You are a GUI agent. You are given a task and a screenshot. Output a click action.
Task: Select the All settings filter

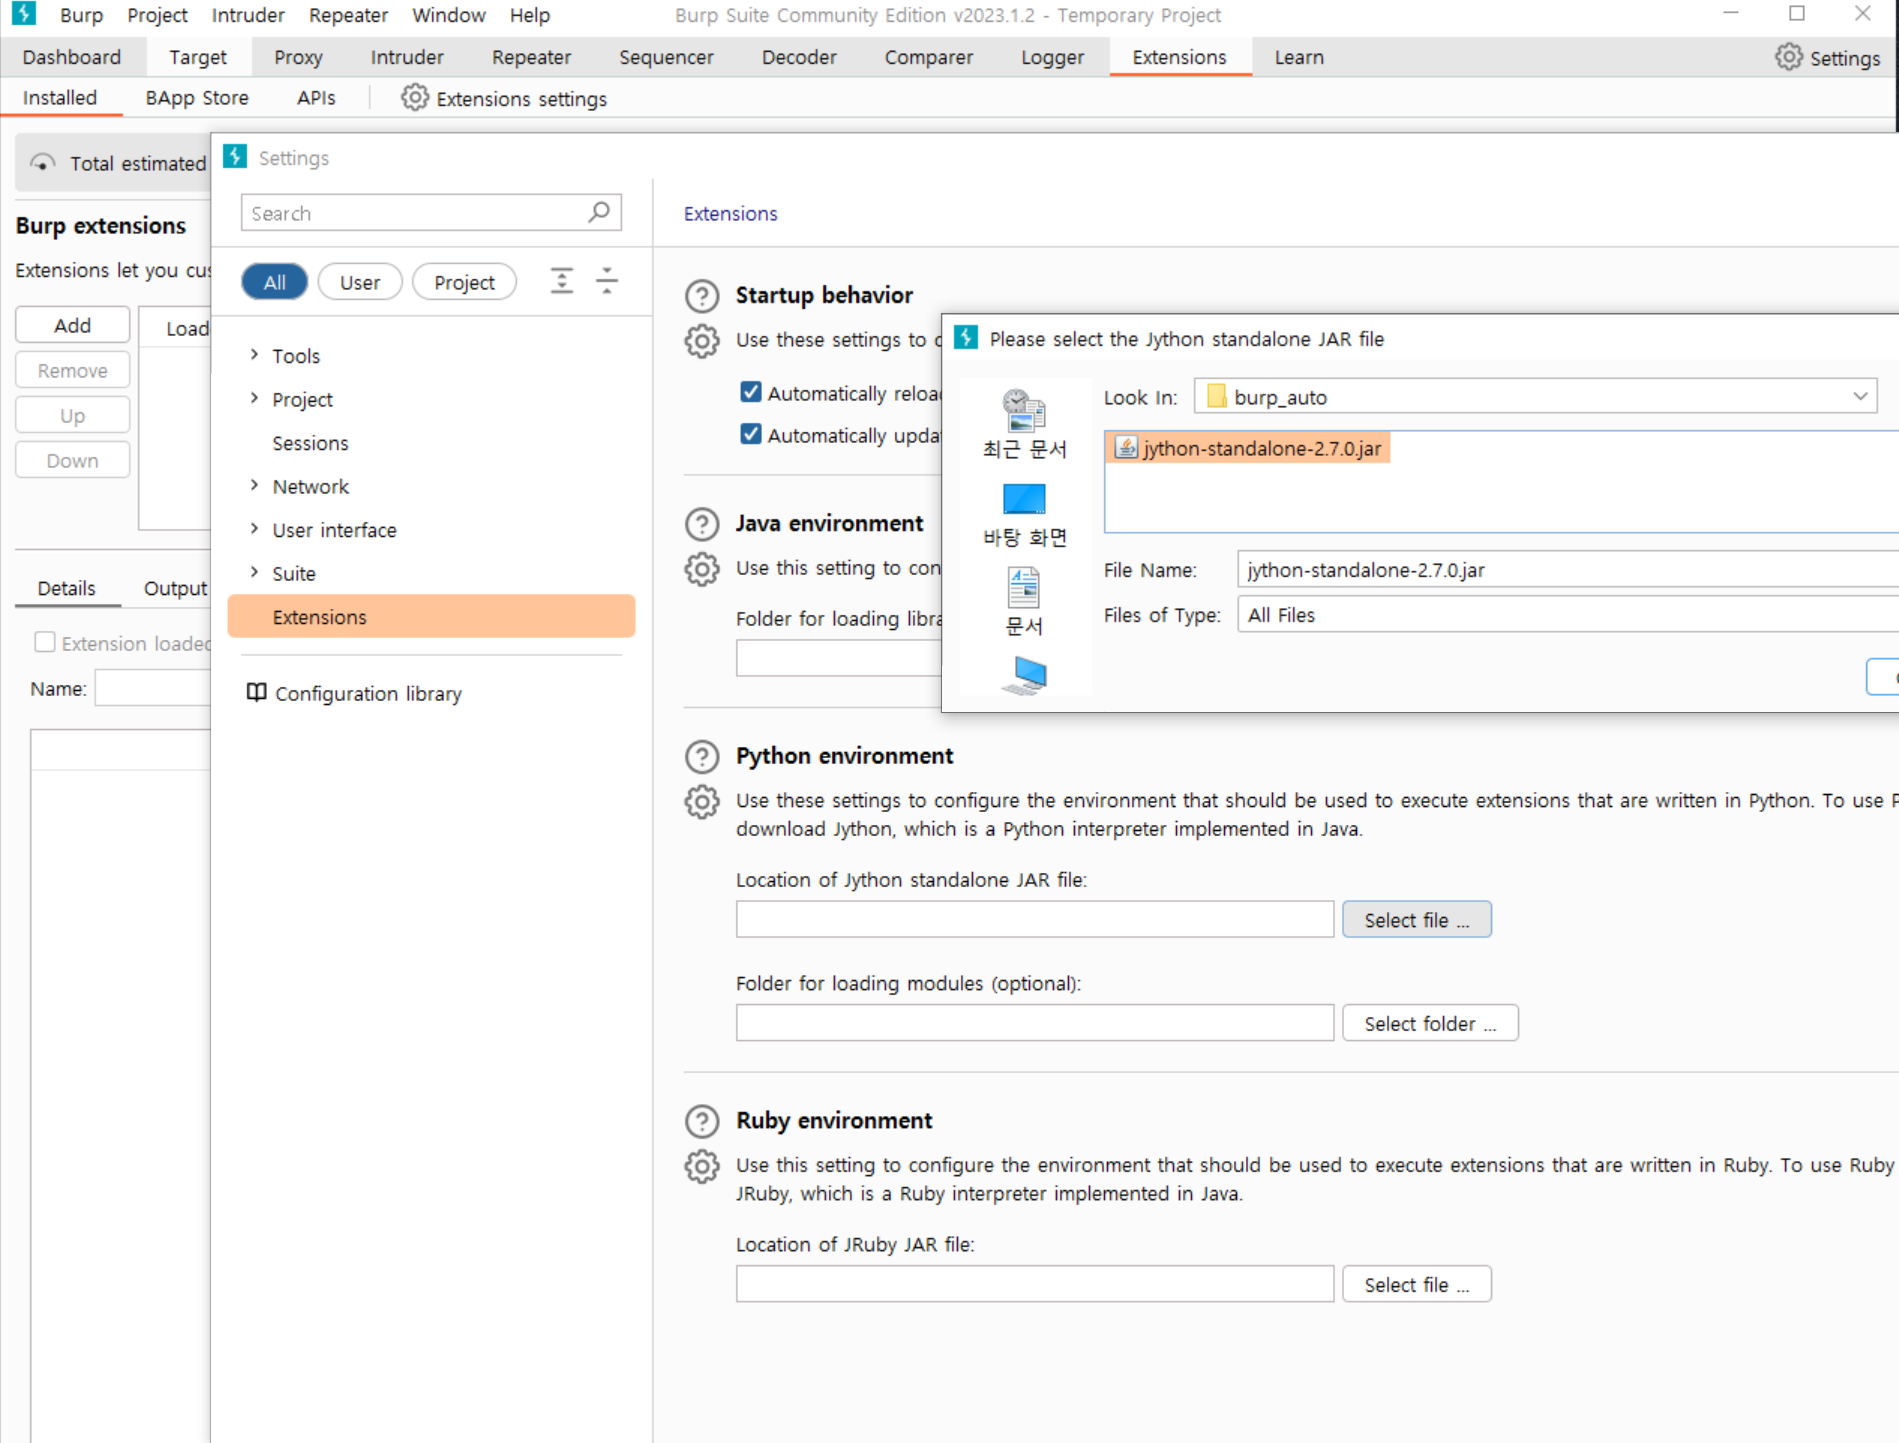coord(274,282)
